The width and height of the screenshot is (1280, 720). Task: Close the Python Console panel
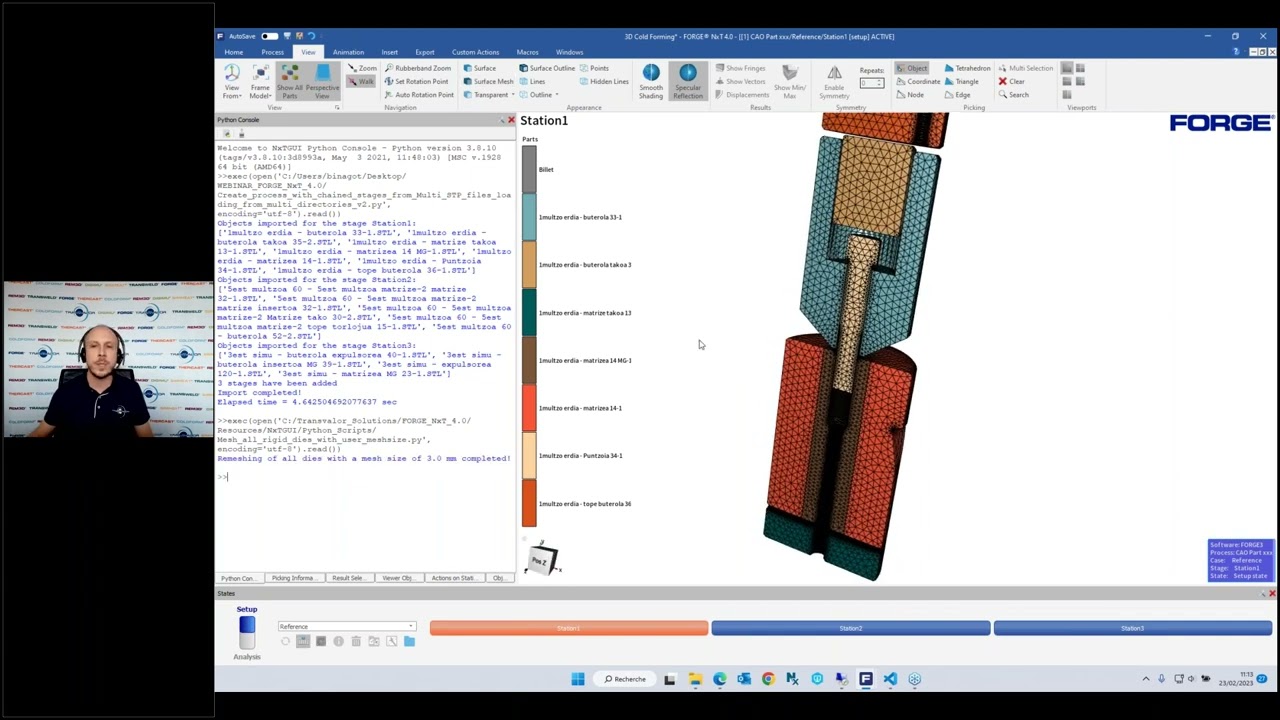point(511,120)
